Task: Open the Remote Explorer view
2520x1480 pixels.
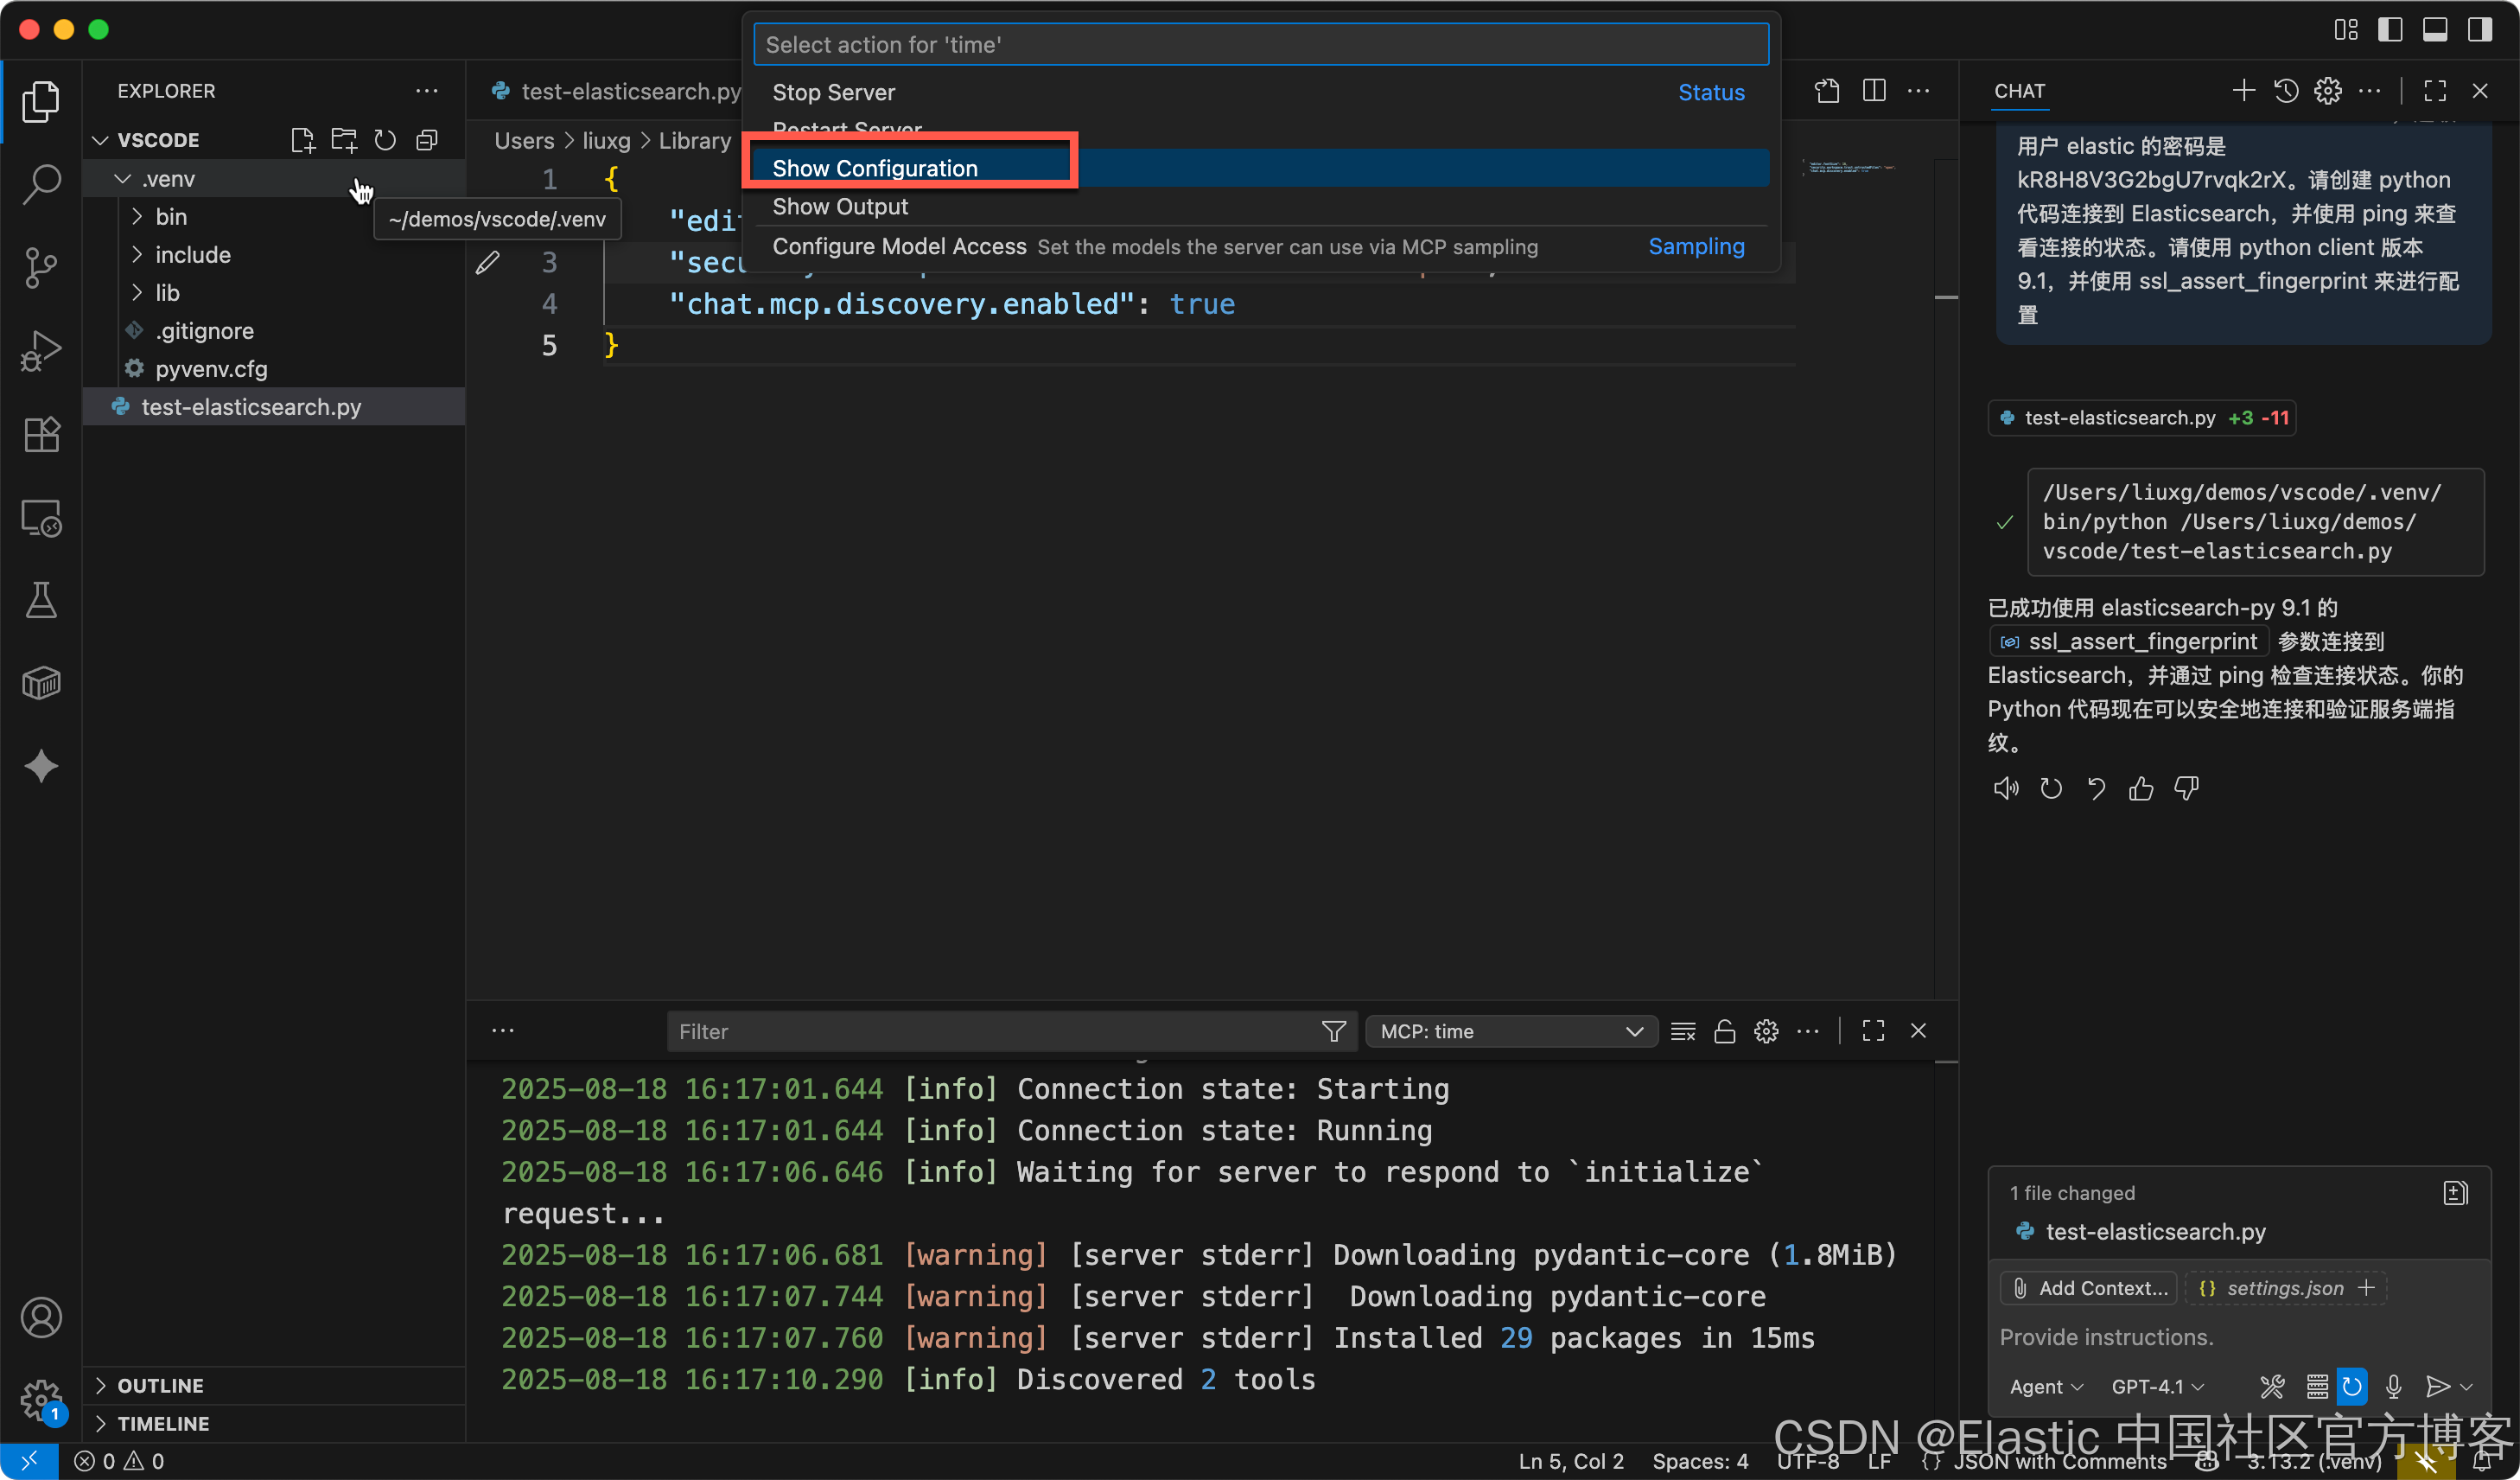Action: (x=41, y=518)
